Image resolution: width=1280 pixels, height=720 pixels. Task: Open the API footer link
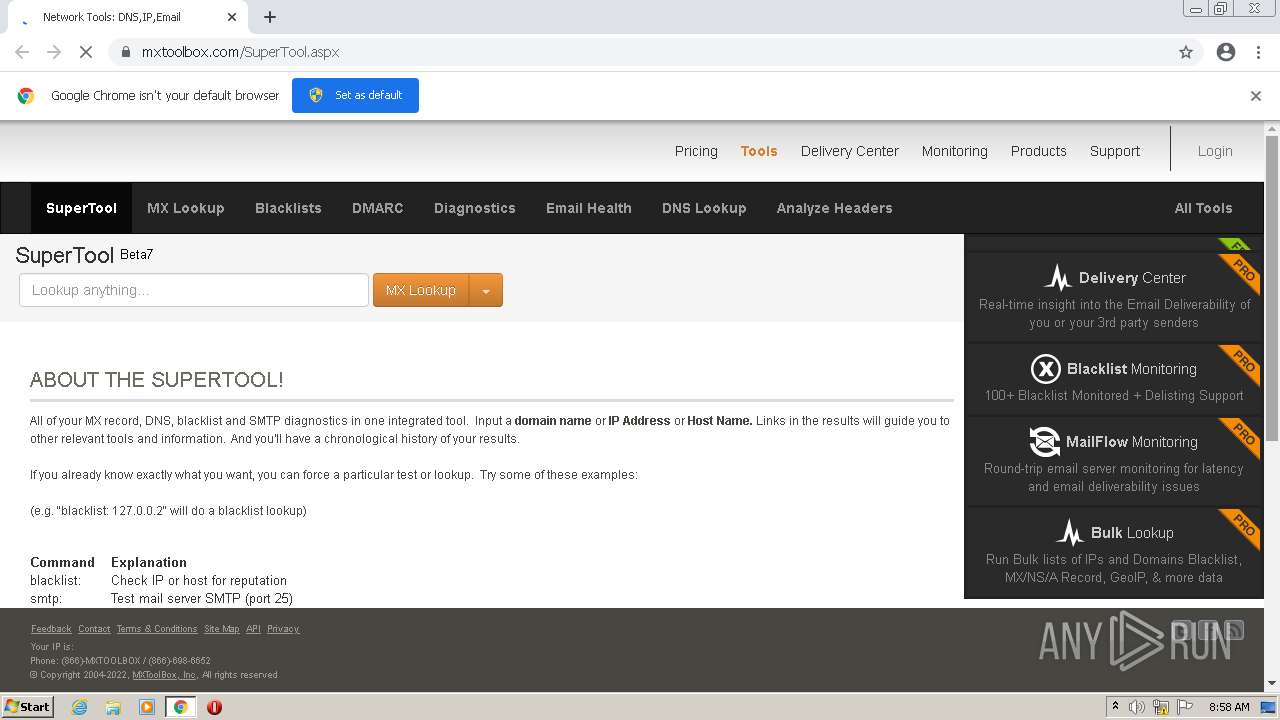click(253, 629)
